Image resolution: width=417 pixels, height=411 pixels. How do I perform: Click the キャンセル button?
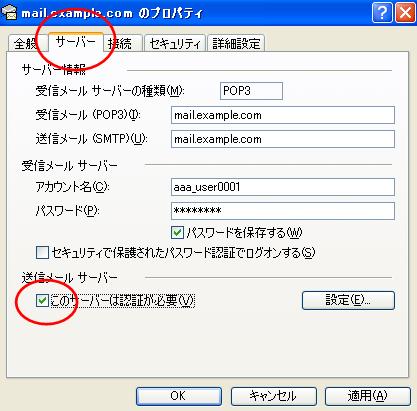[273, 396]
